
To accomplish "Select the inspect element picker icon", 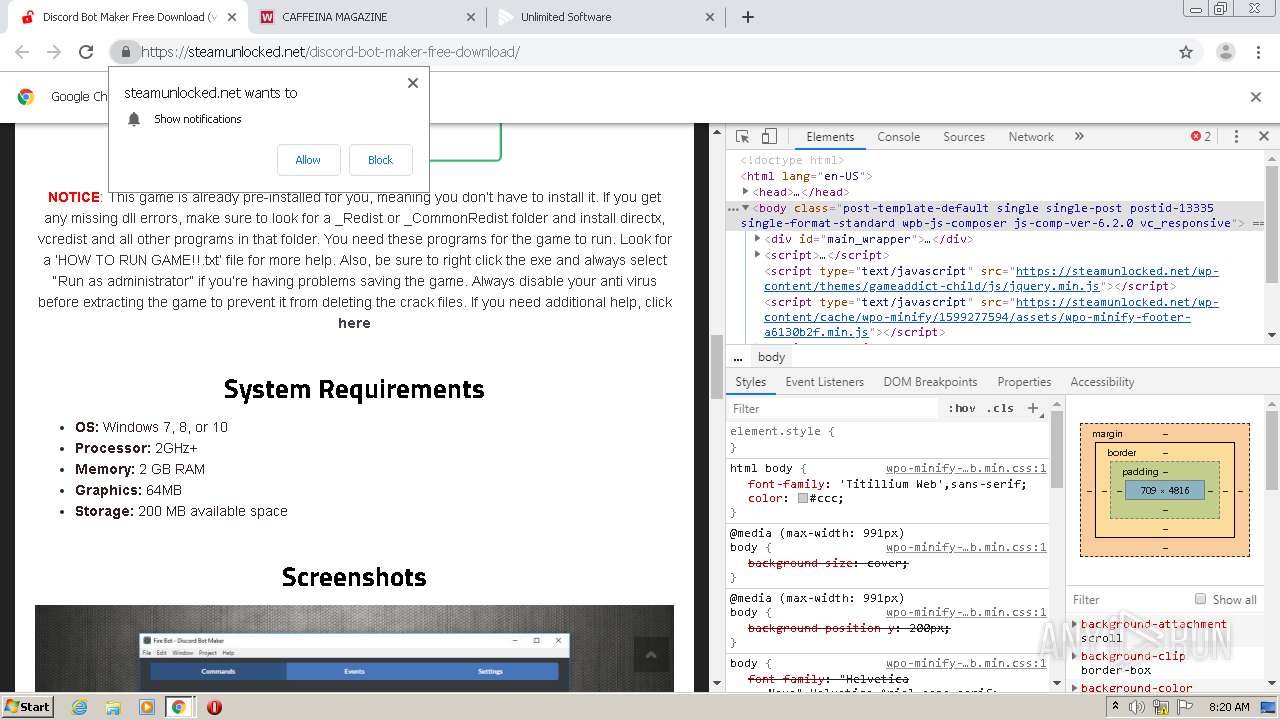I will click(x=742, y=137).
